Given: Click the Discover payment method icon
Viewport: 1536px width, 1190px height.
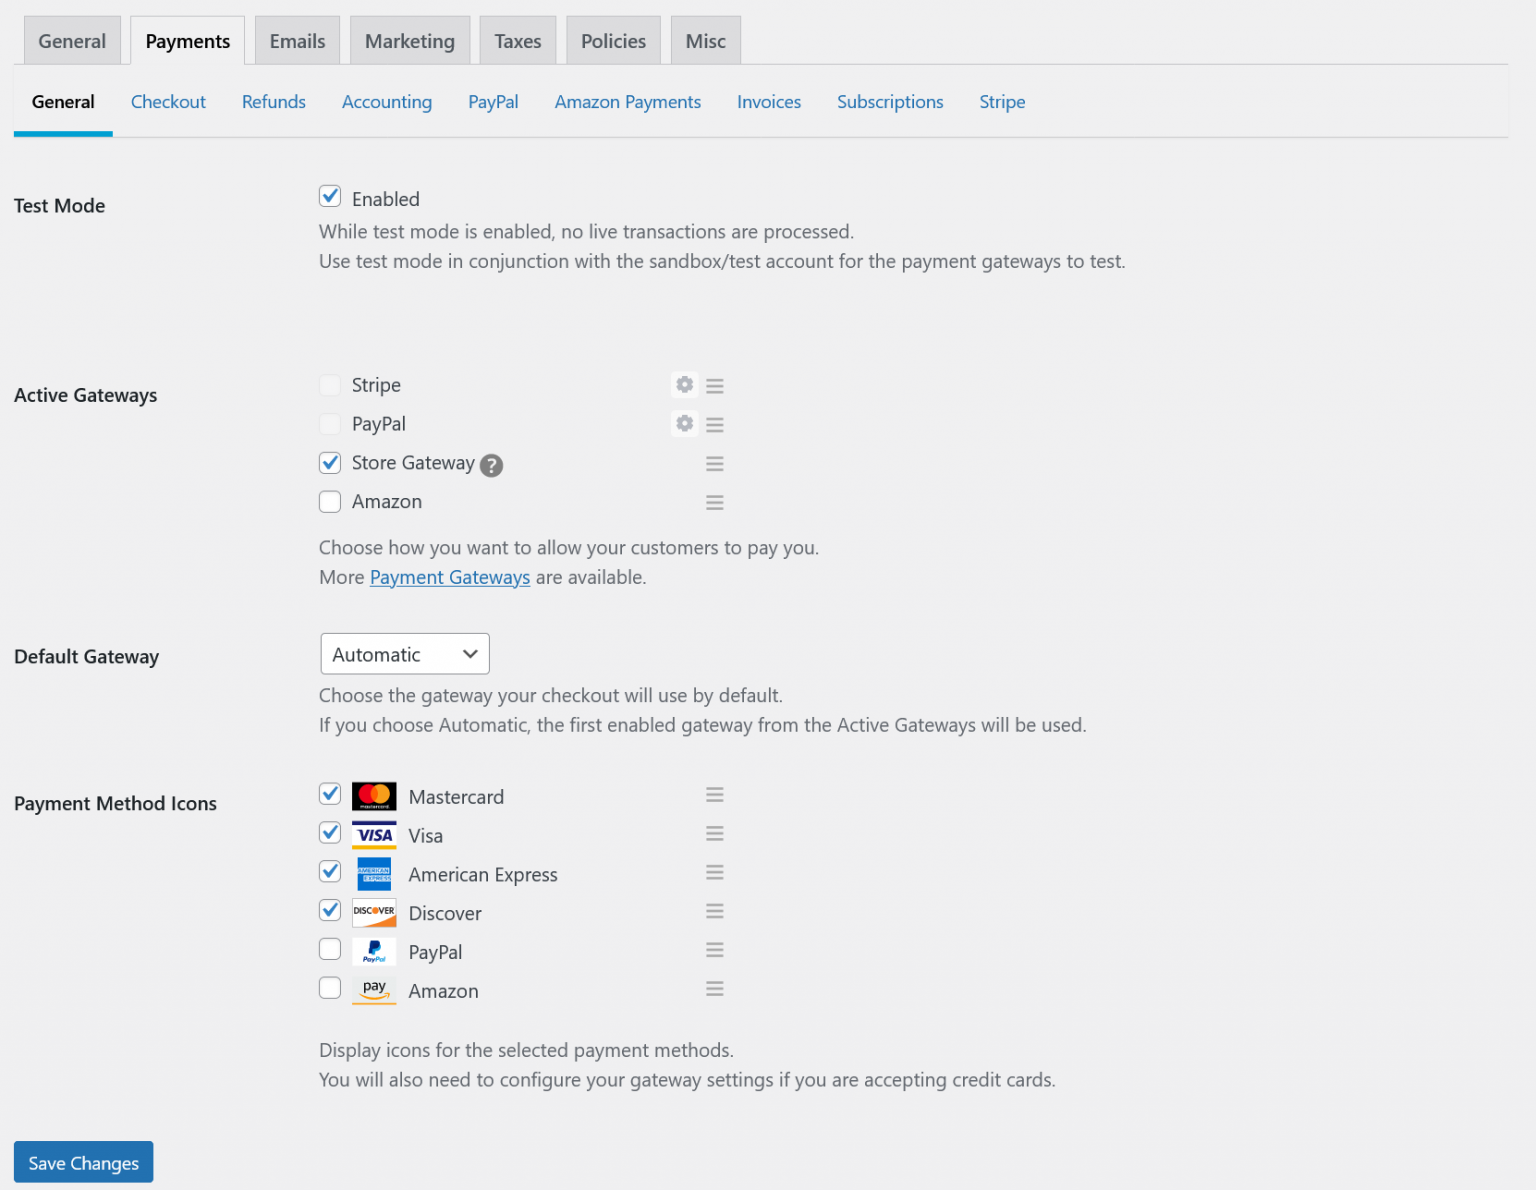Looking at the screenshot, I should pos(374,912).
